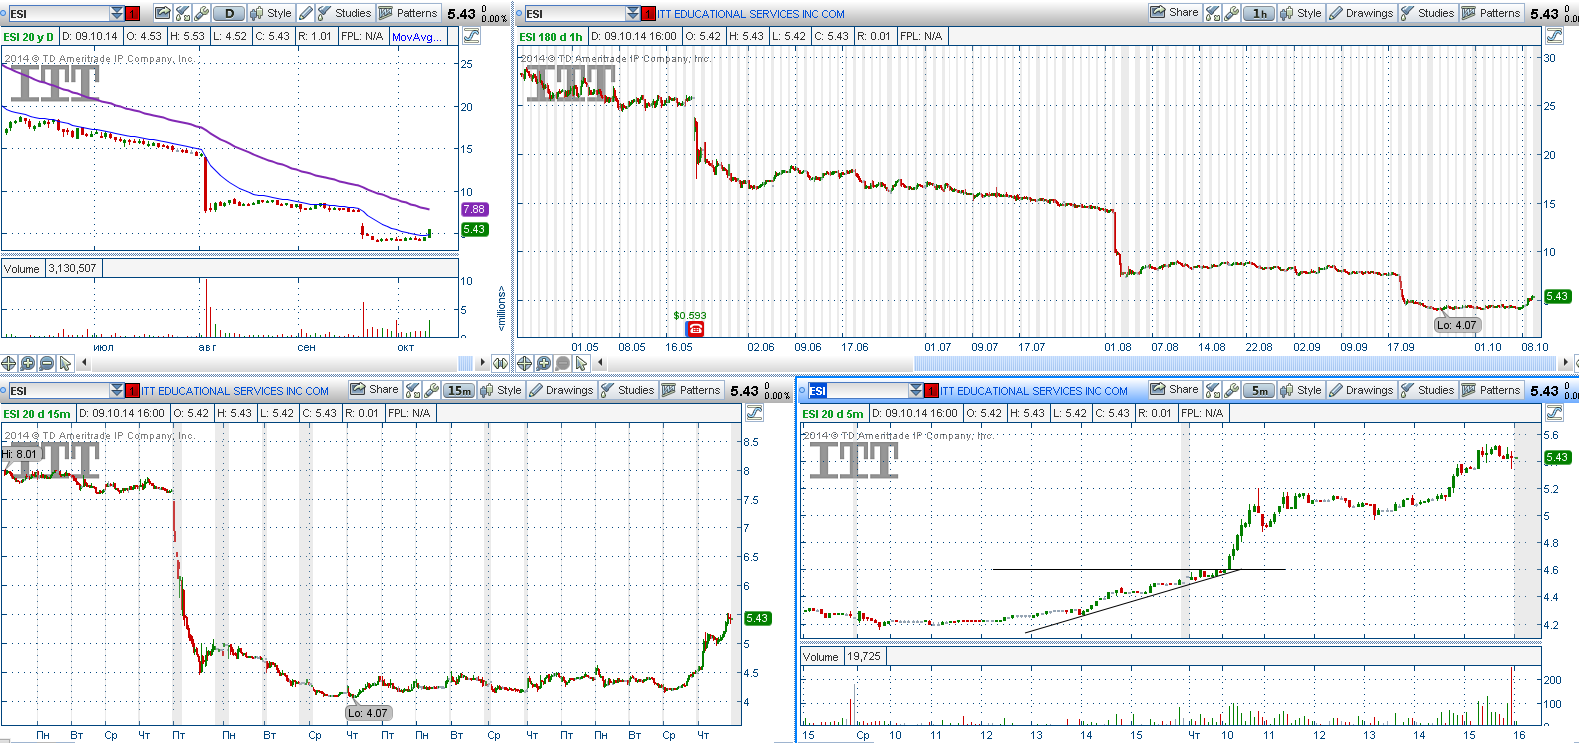Click the daily chart horizontal scrollbar thumb
Viewport: 1579px width, 743px height.
click(x=465, y=362)
